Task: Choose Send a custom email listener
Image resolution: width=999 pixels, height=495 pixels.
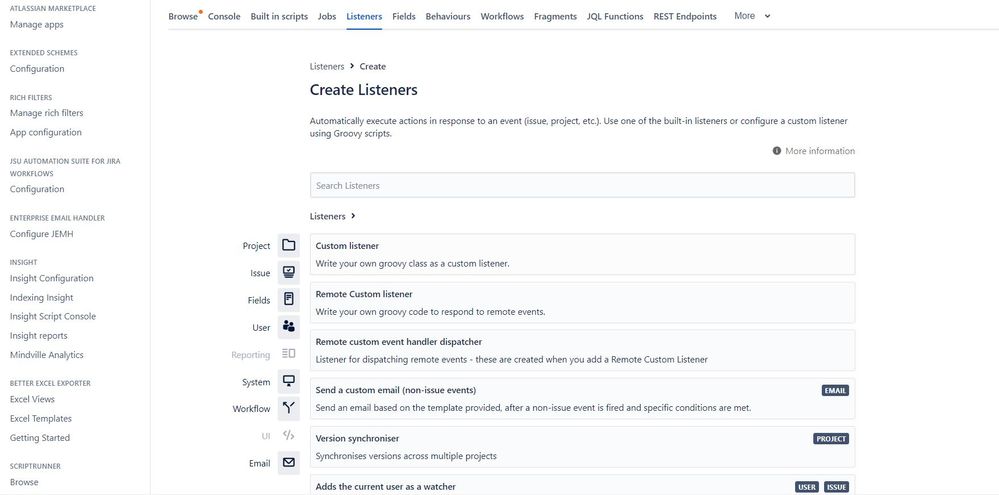Action: point(582,399)
